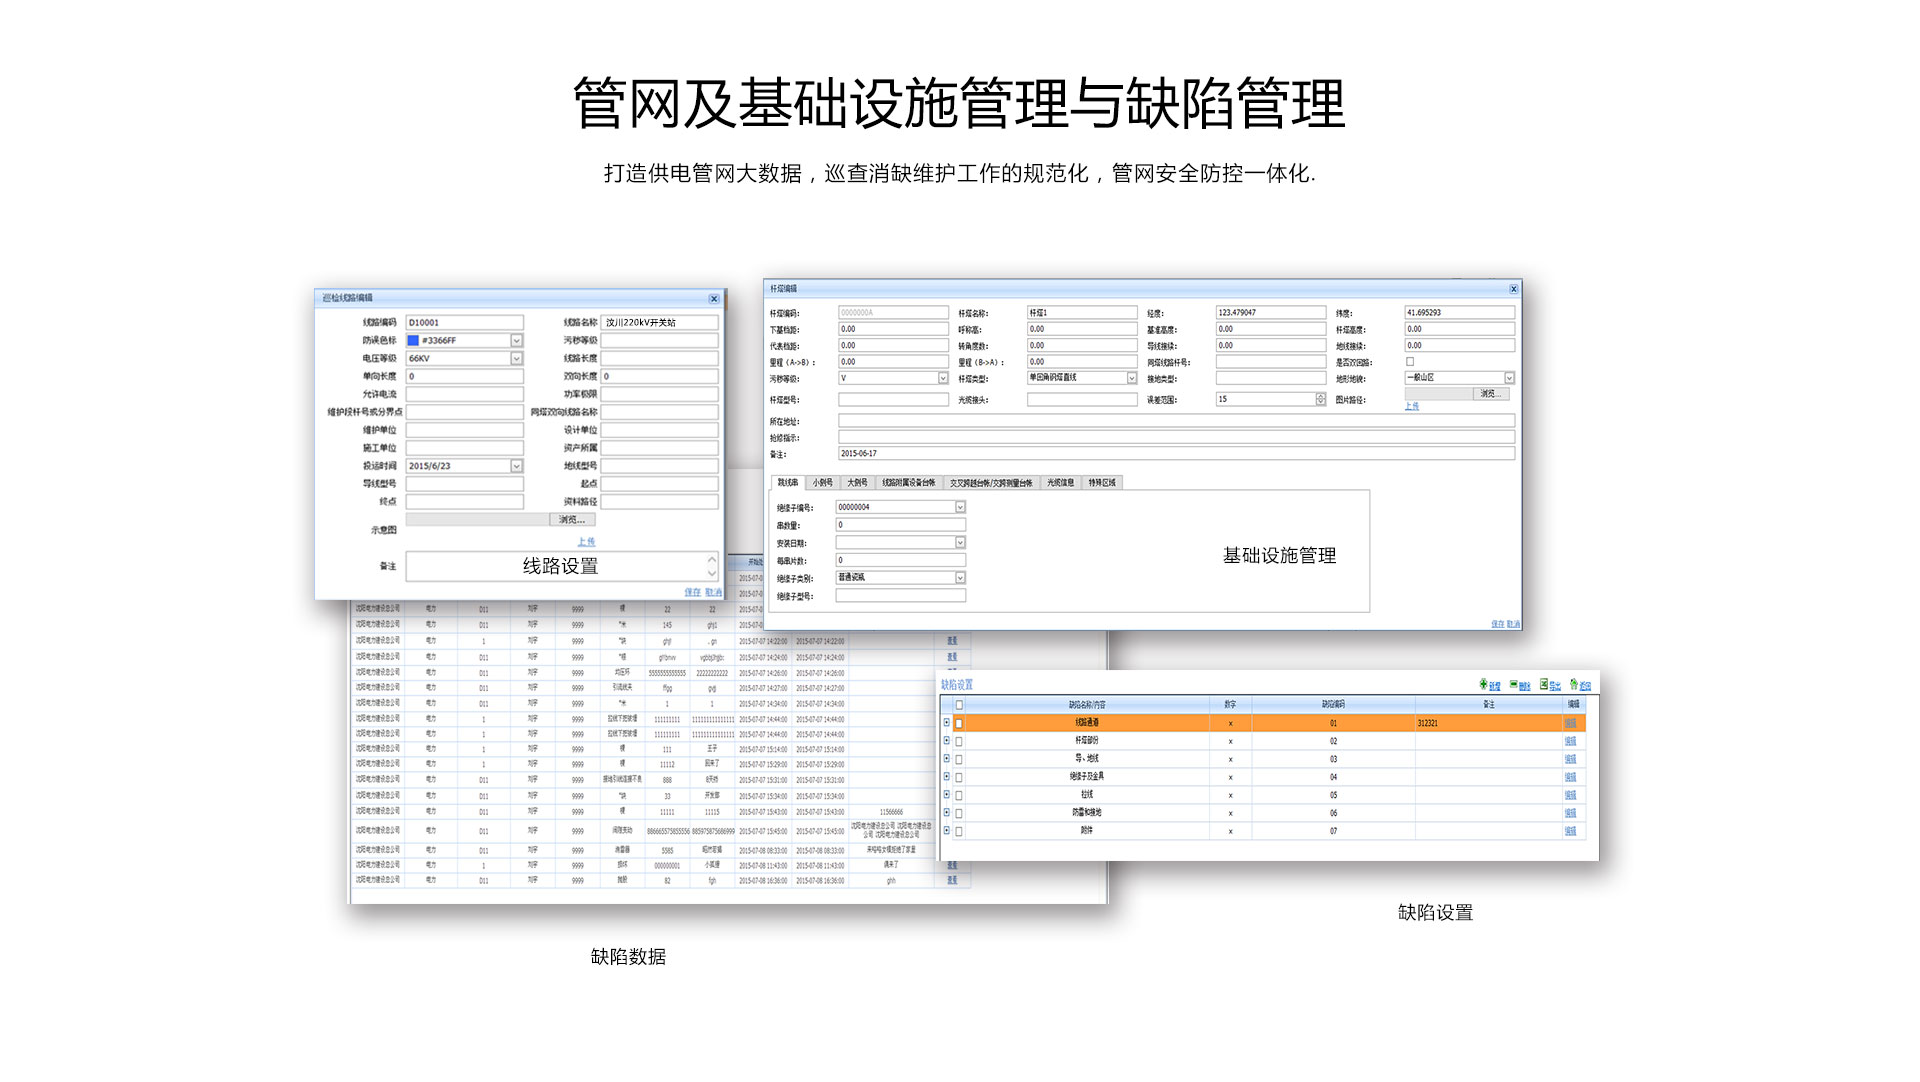The image size is (1920, 1082).
Task: Tick the checkbox for defect row 02
Action: tap(959, 741)
